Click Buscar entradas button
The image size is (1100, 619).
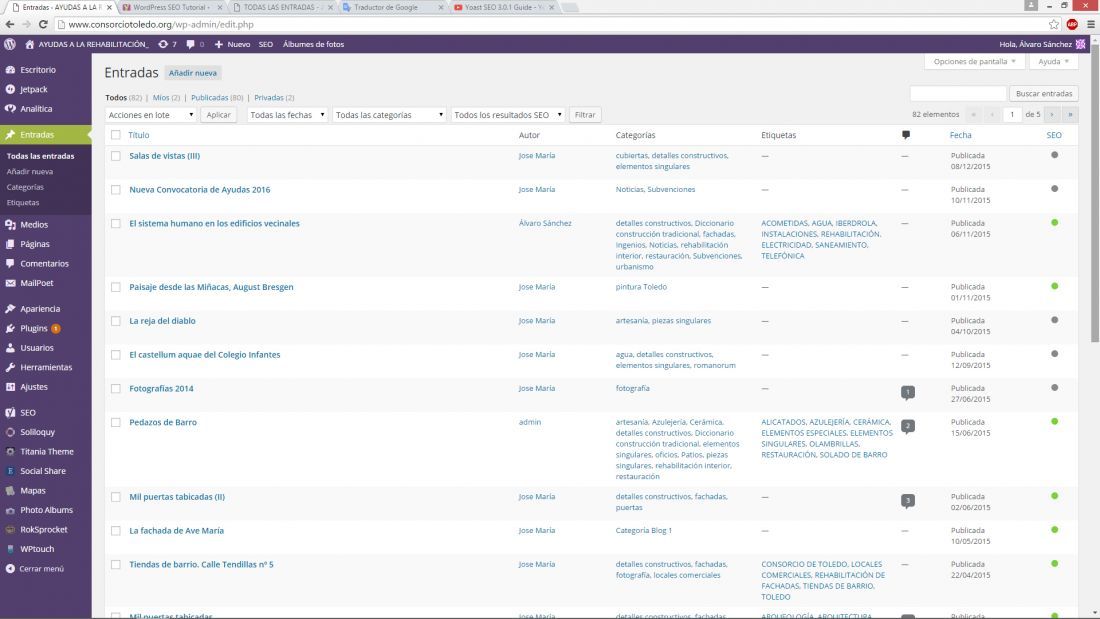coord(1044,93)
